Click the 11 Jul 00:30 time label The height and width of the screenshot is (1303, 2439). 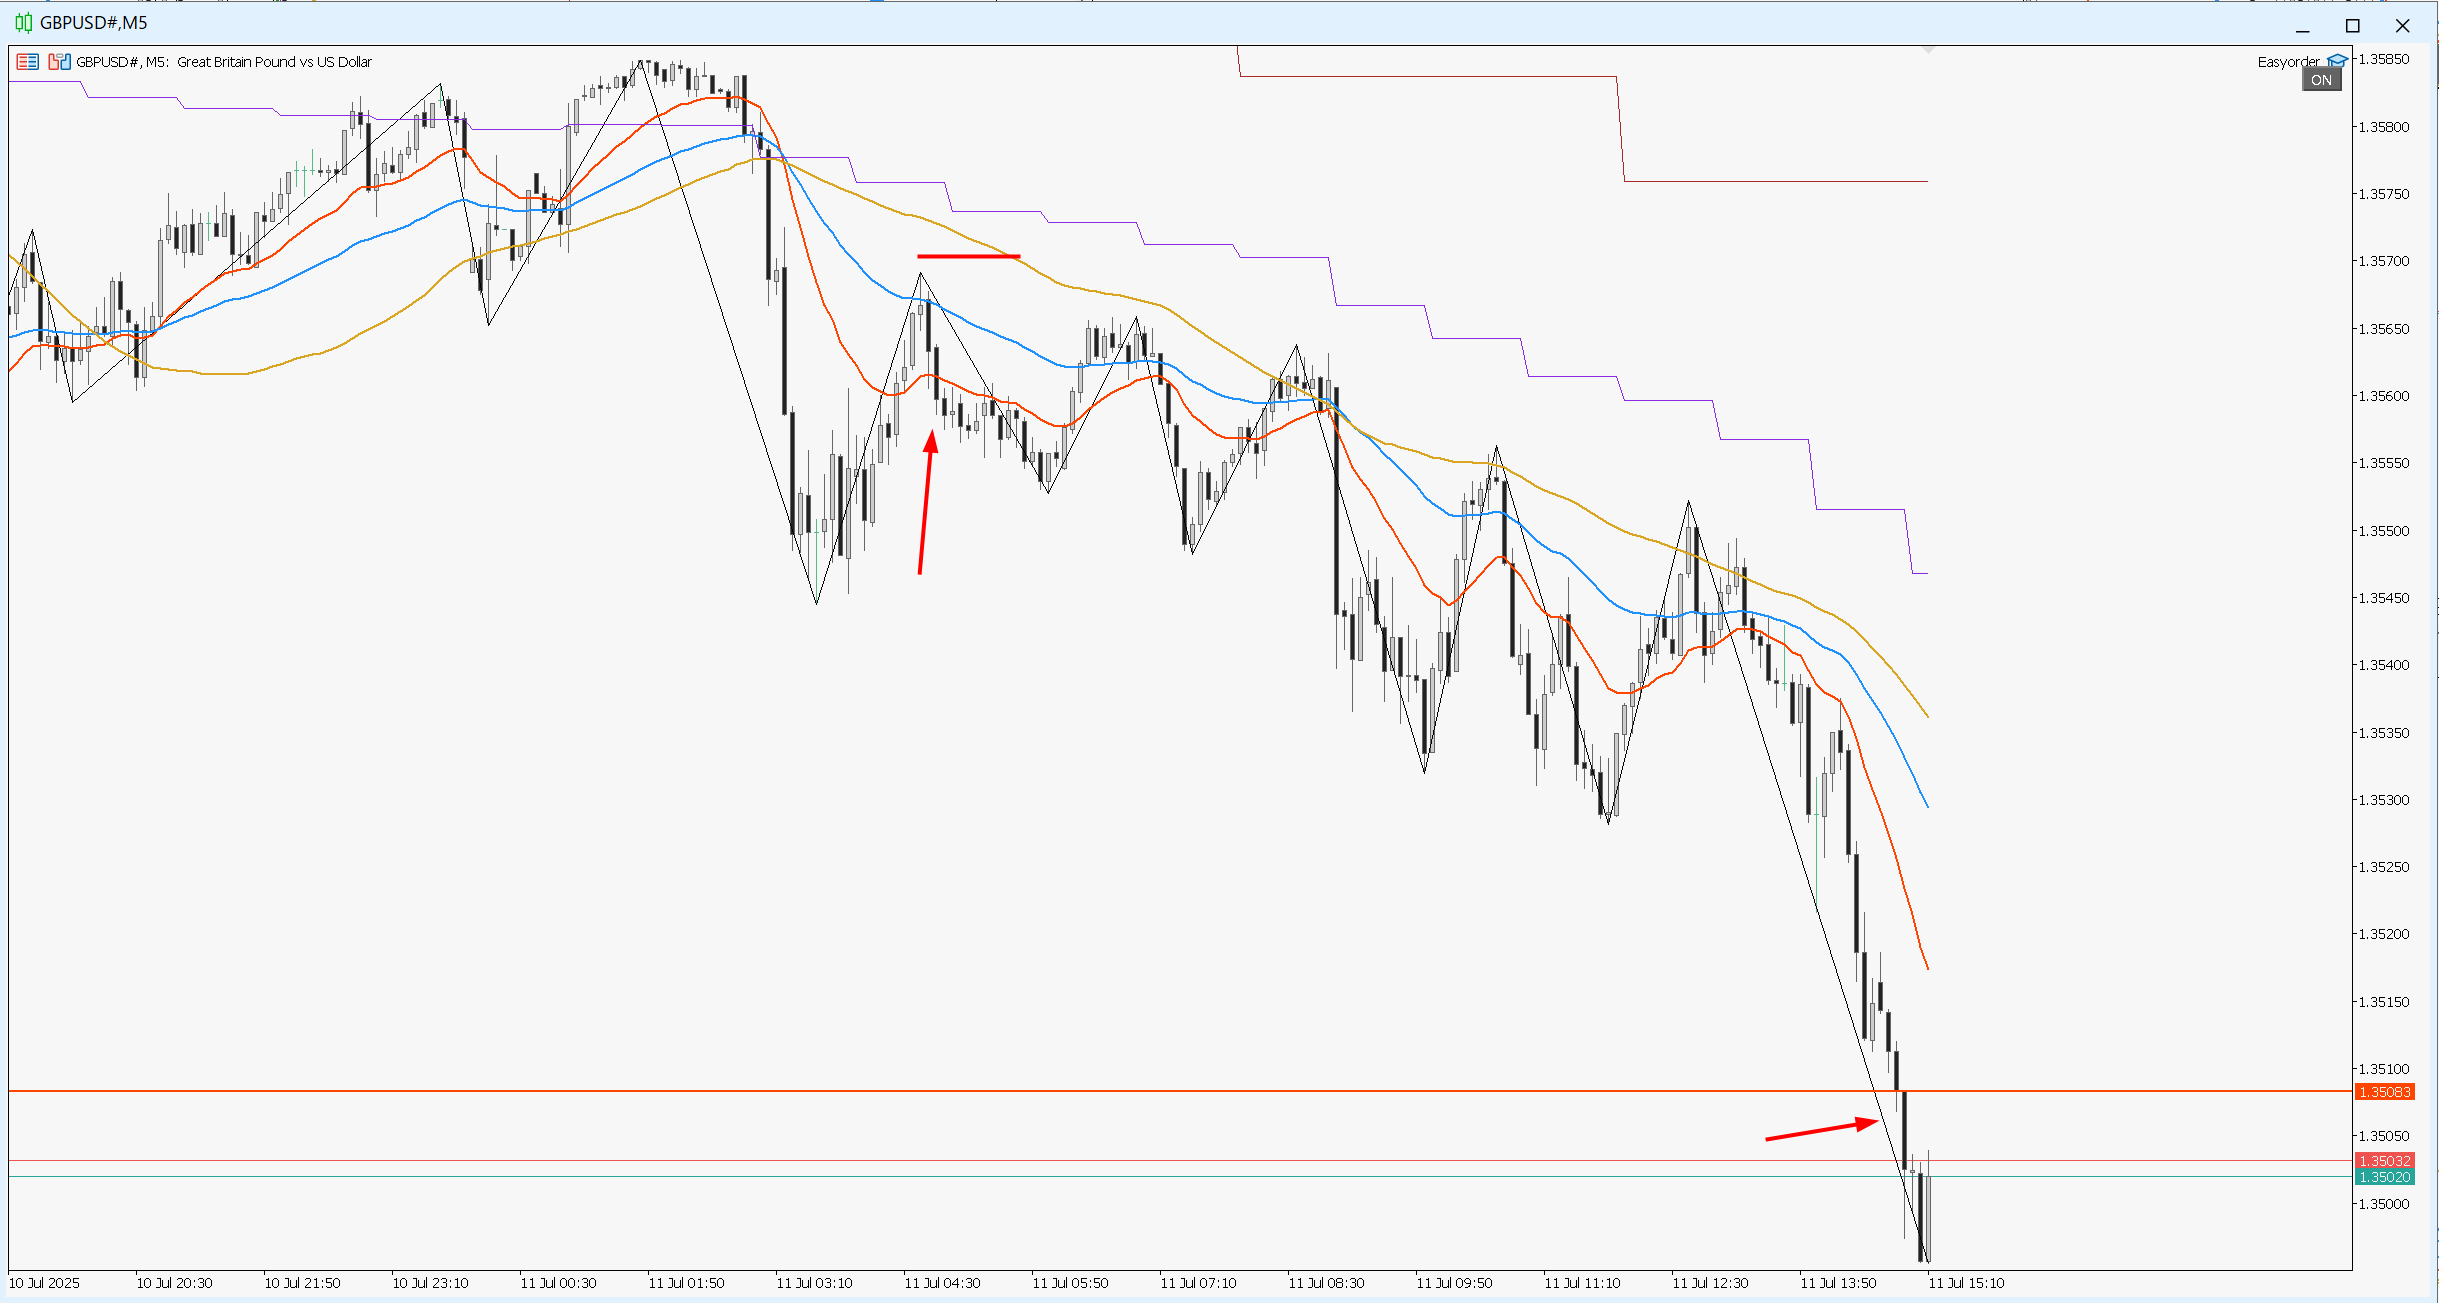tap(558, 1283)
